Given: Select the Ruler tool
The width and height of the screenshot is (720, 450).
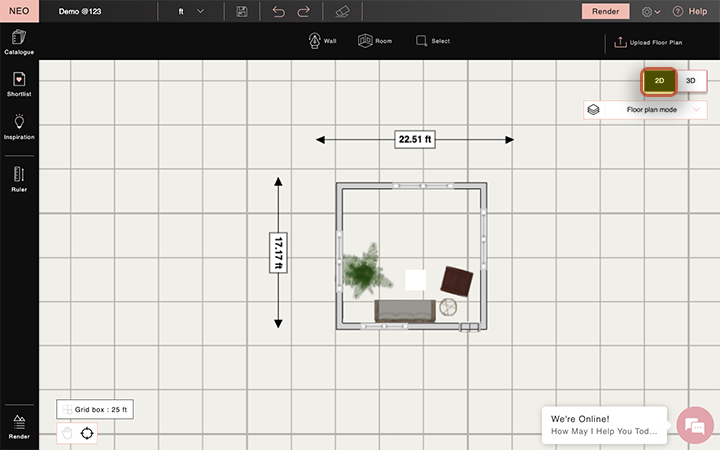Looking at the screenshot, I should (x=19, y=179).
